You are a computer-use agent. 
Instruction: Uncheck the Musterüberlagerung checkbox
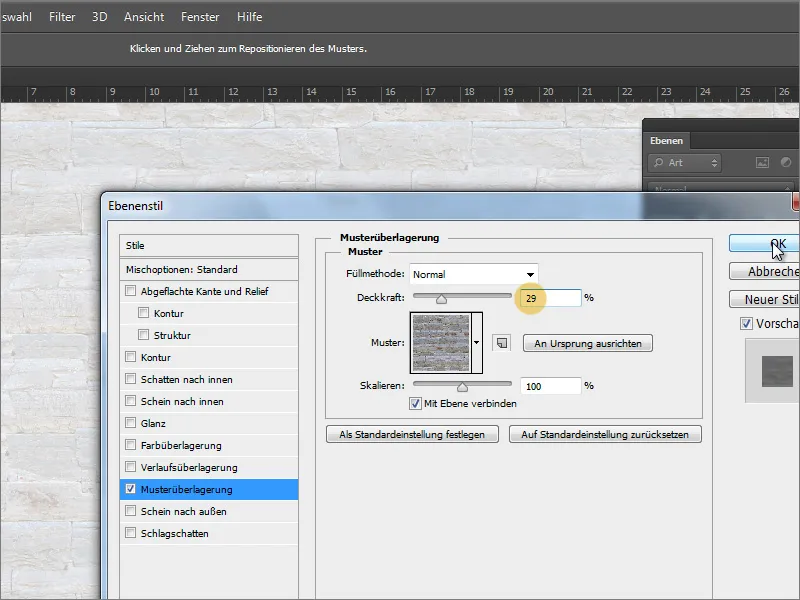click(x=131, y=489)
